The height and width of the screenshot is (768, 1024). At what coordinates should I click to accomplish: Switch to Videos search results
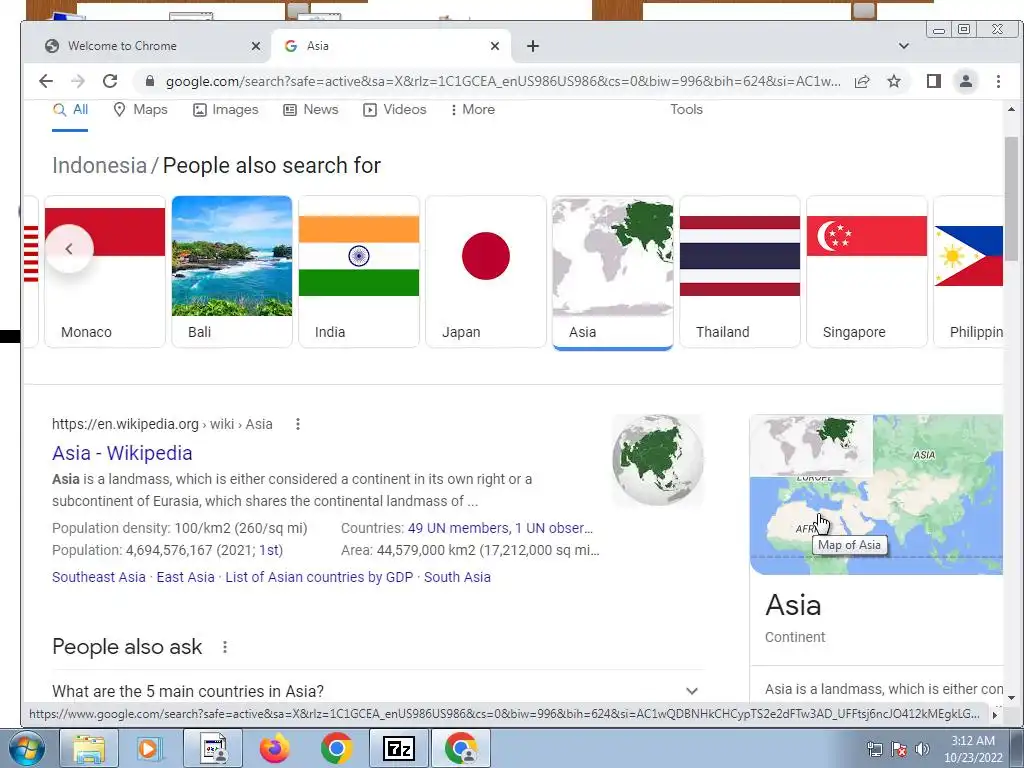395,110
